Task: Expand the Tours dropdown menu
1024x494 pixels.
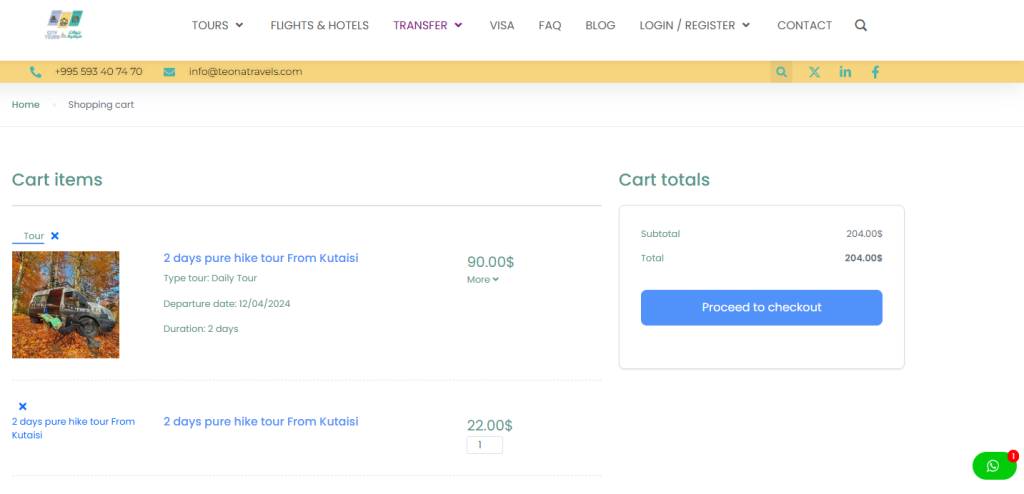Action: [x=218, y=25]
